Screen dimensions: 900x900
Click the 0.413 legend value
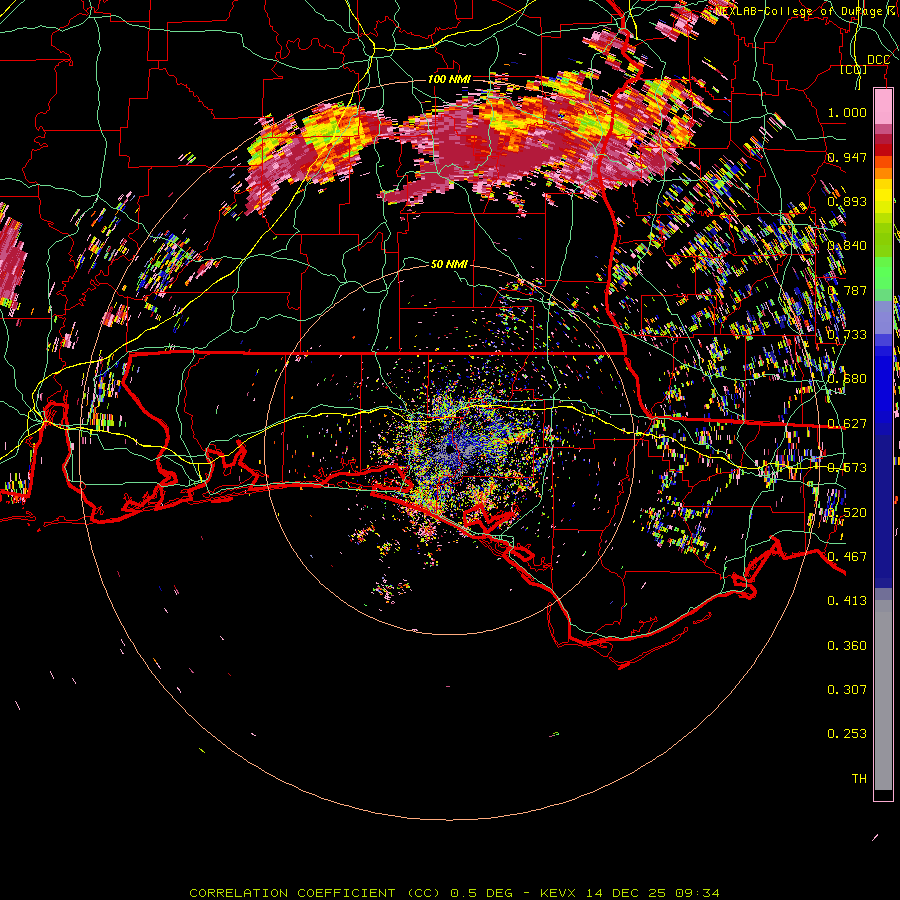847,601
